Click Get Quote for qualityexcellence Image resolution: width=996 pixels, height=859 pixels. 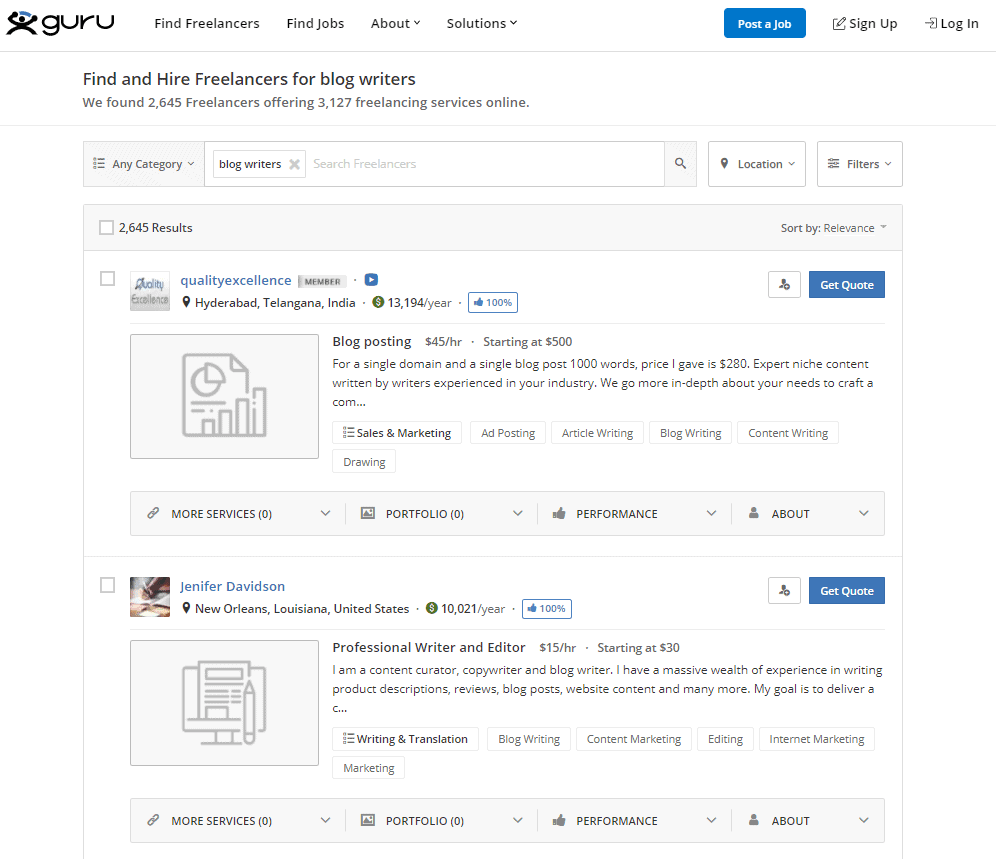tap(846, 285)
